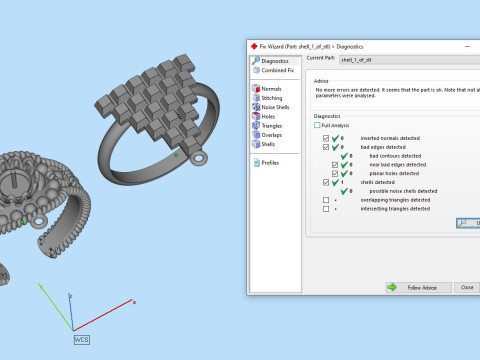The image size is (480, 360).
Task: Click the "possible noise shells detected" text
Action: [x=403, y=191]
